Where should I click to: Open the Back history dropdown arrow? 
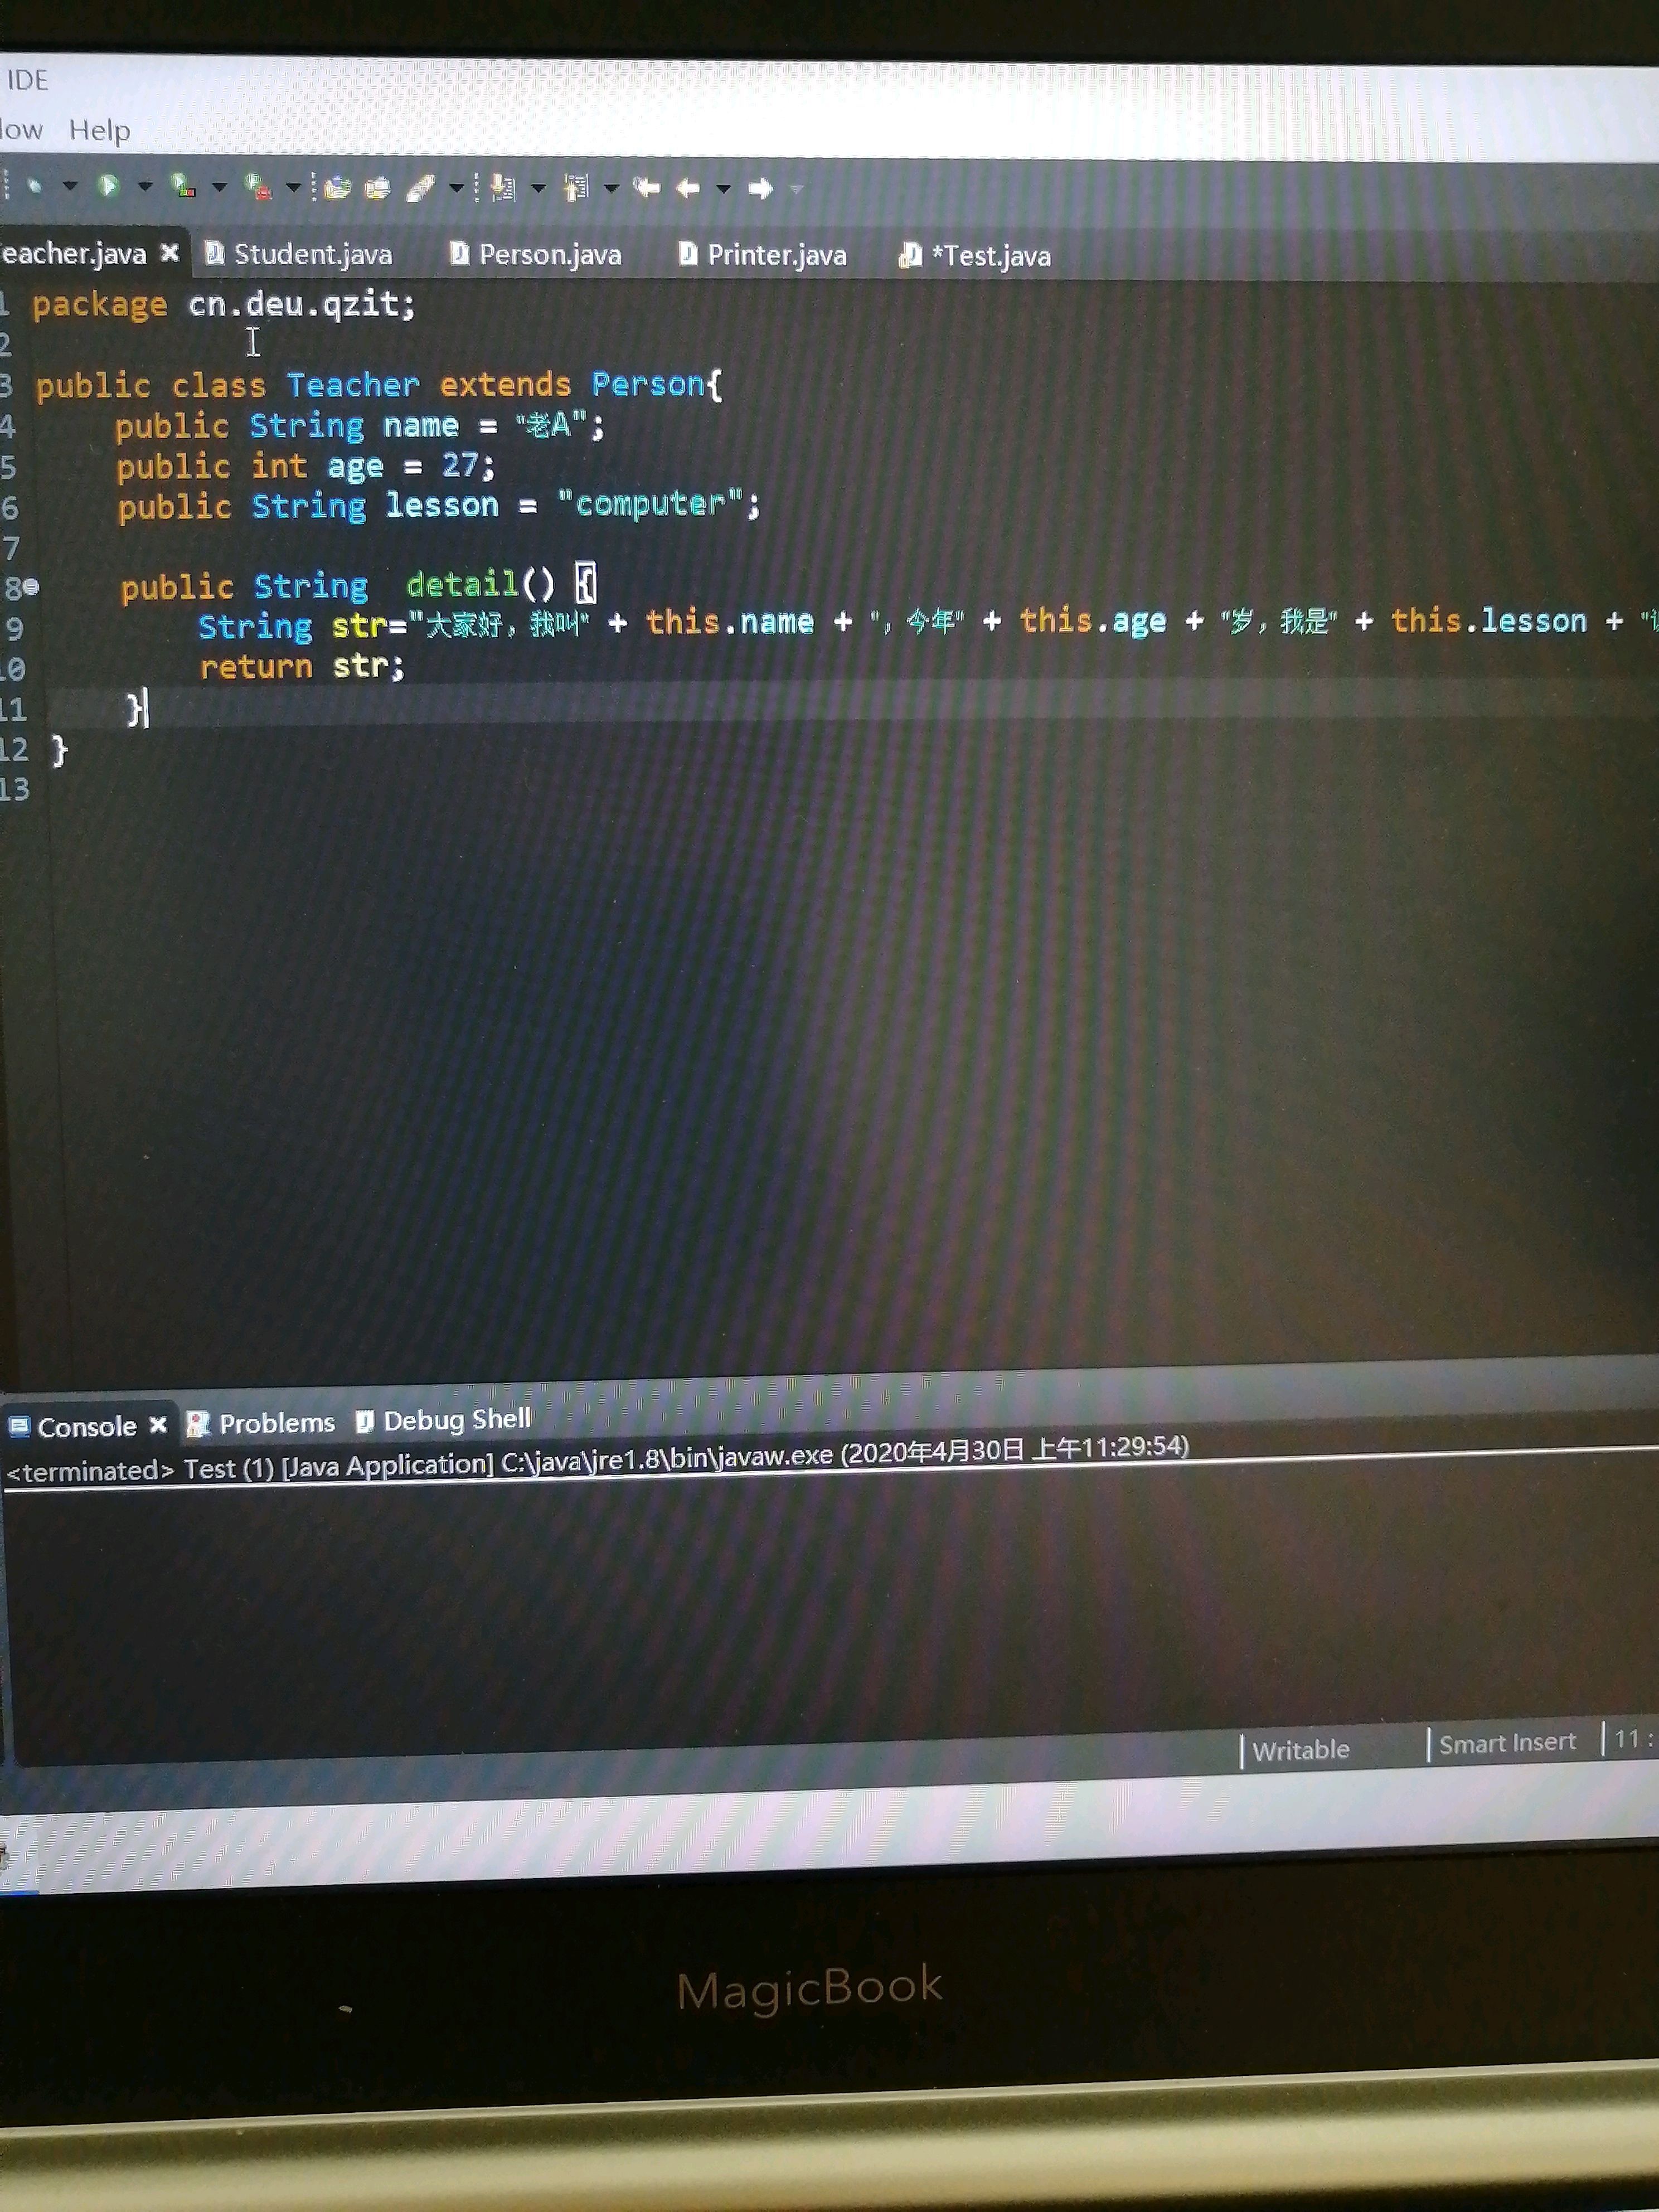[723, 188]
